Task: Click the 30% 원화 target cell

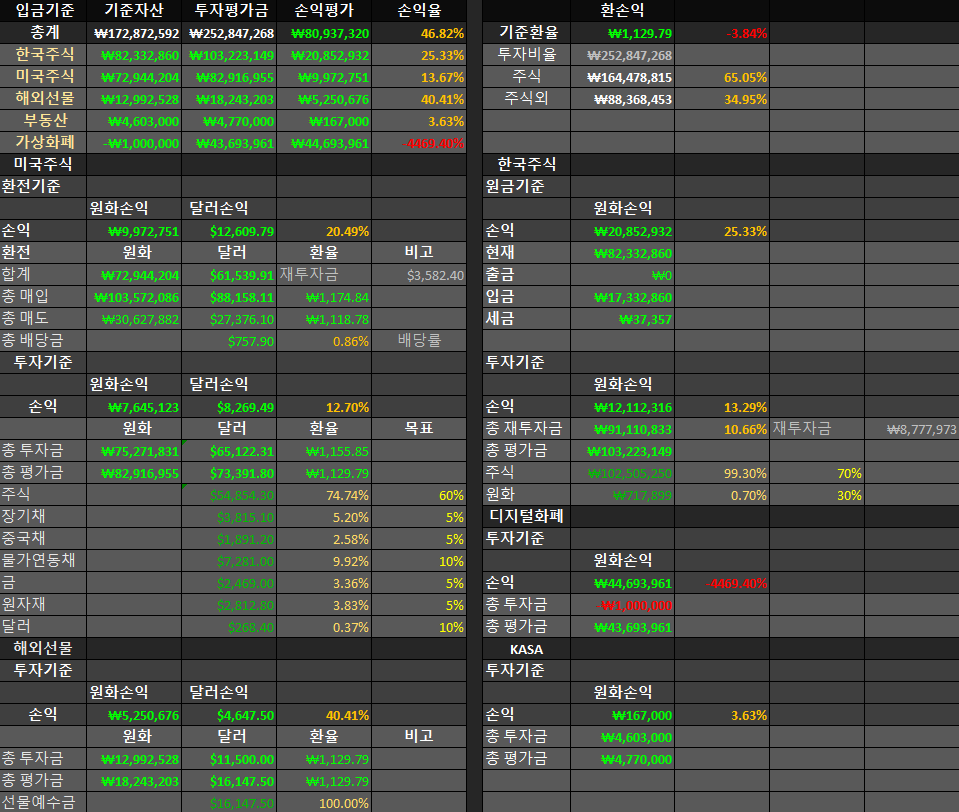Action: pos(817,495)
